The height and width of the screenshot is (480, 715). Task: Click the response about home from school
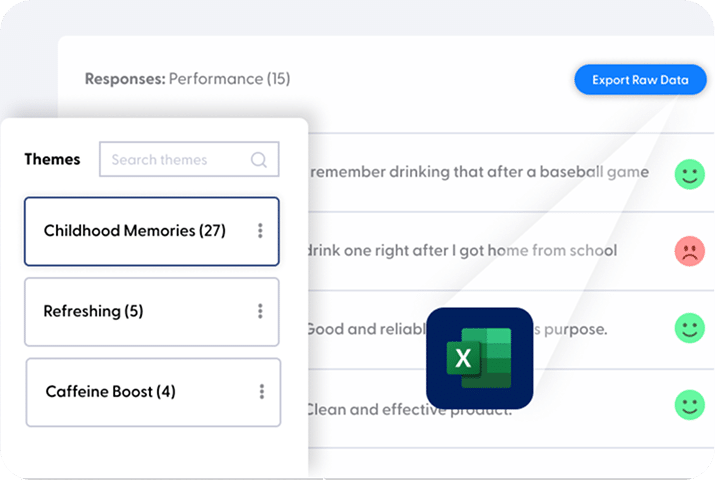pos(461,250)
